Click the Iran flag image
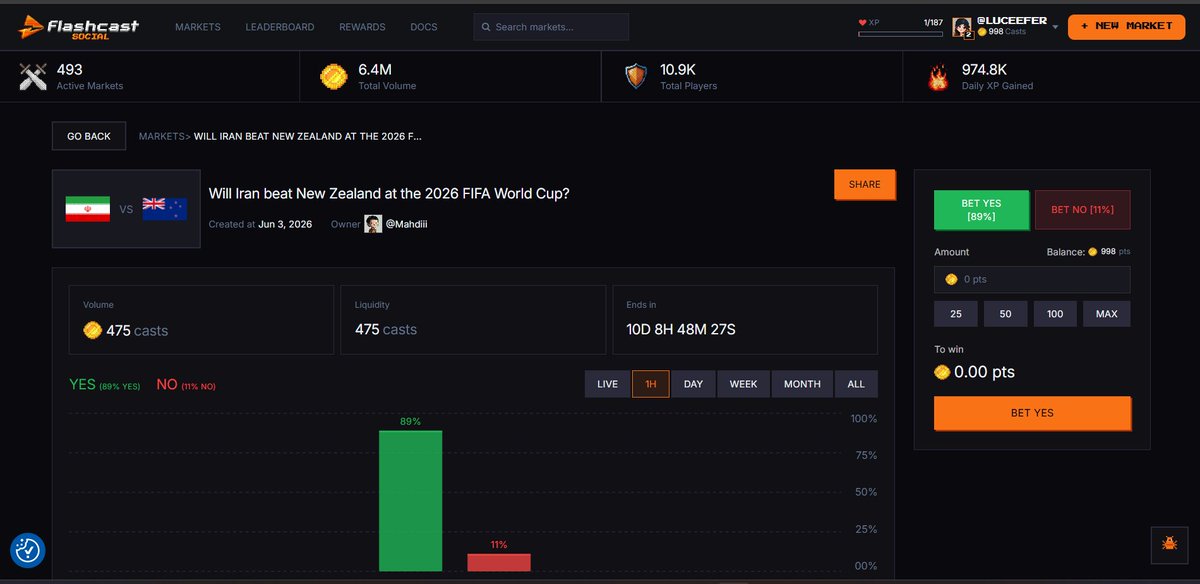This screenshot has height=584, width=1200. click(87, 209)
